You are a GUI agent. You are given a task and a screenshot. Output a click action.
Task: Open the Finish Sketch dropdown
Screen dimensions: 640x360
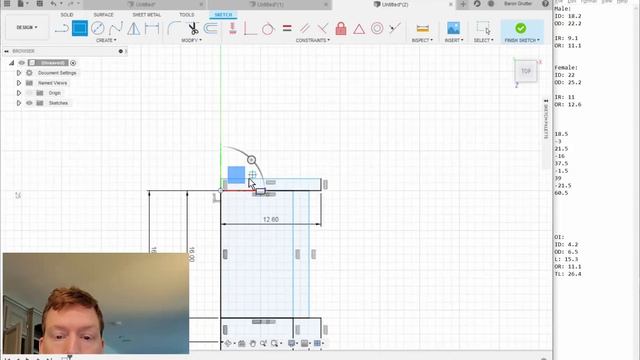[522, 40]
